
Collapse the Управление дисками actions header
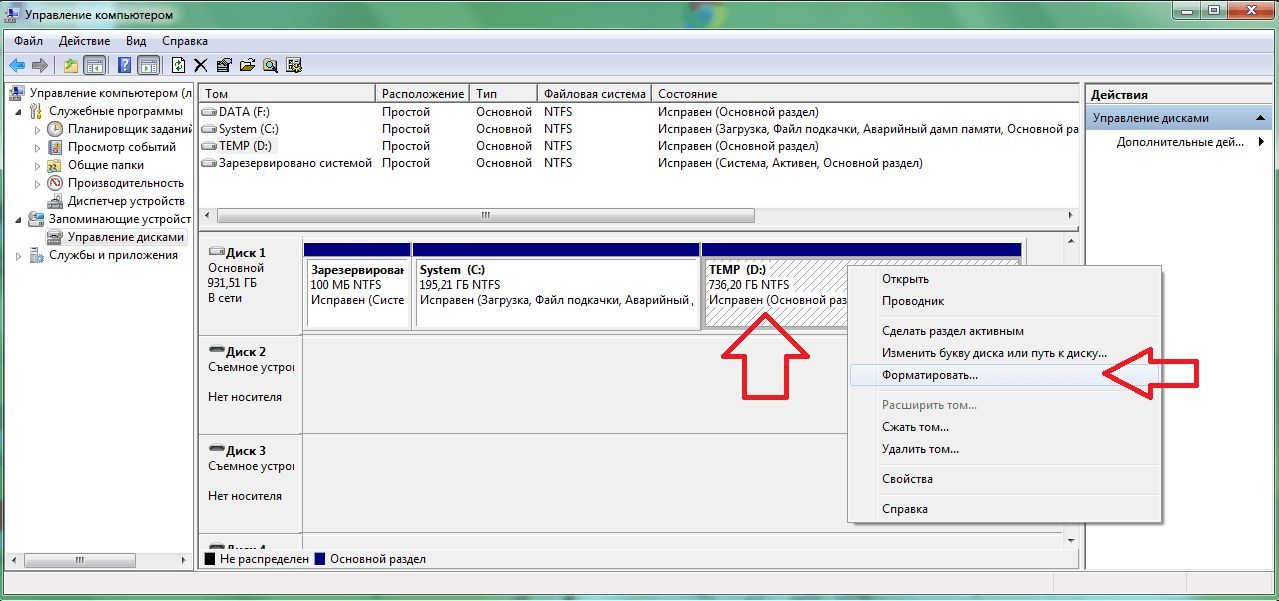1261,118
